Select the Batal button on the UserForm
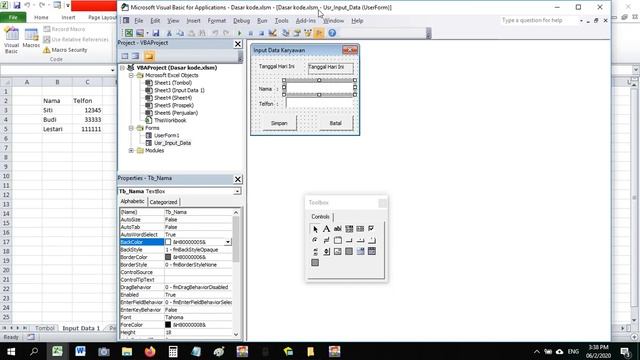Screen dimensions: 640x360 click(336, 123)
